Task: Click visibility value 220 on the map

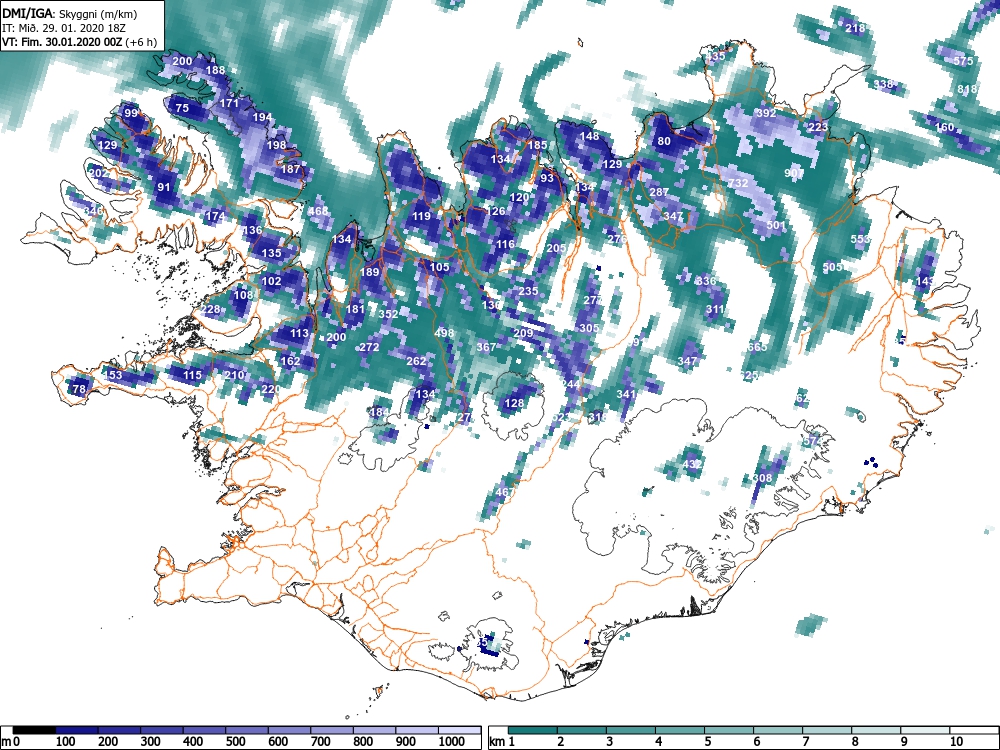Action: click(x=271, y=389)
